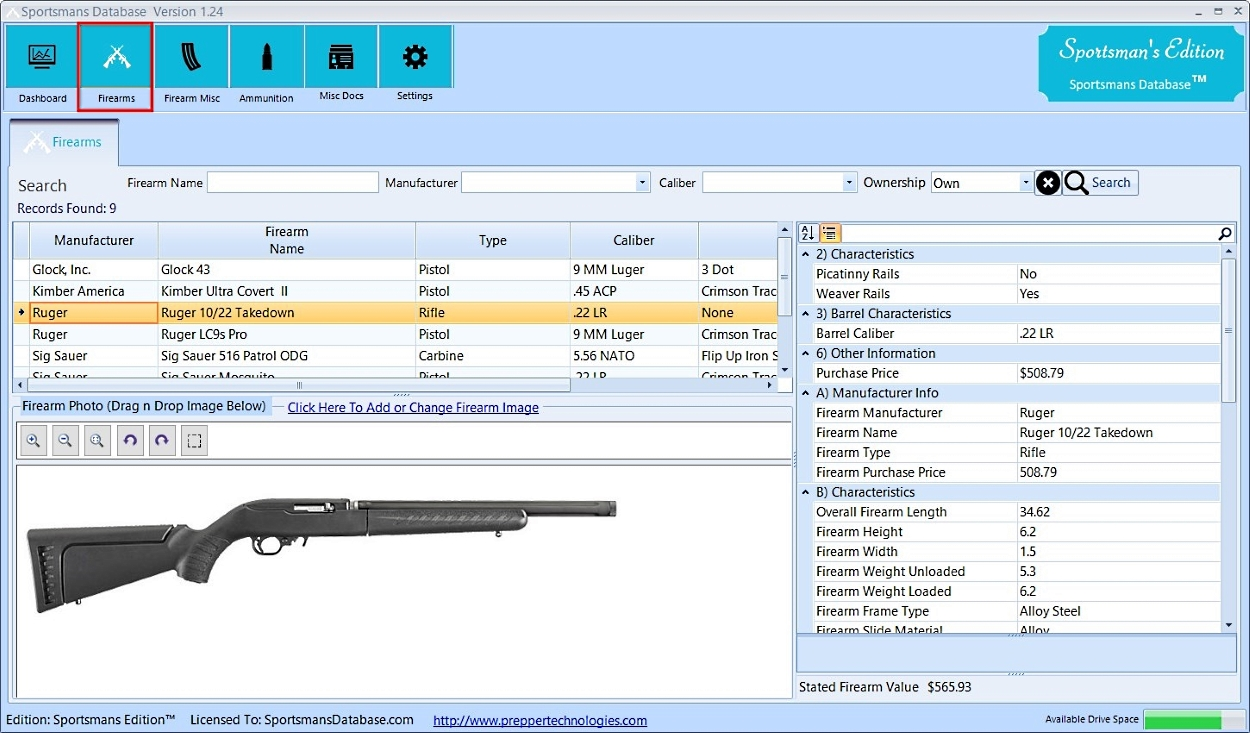Click the Stated Firearm Value '$565.93'
The image size is (1250, 733).
tap(949, 687)
